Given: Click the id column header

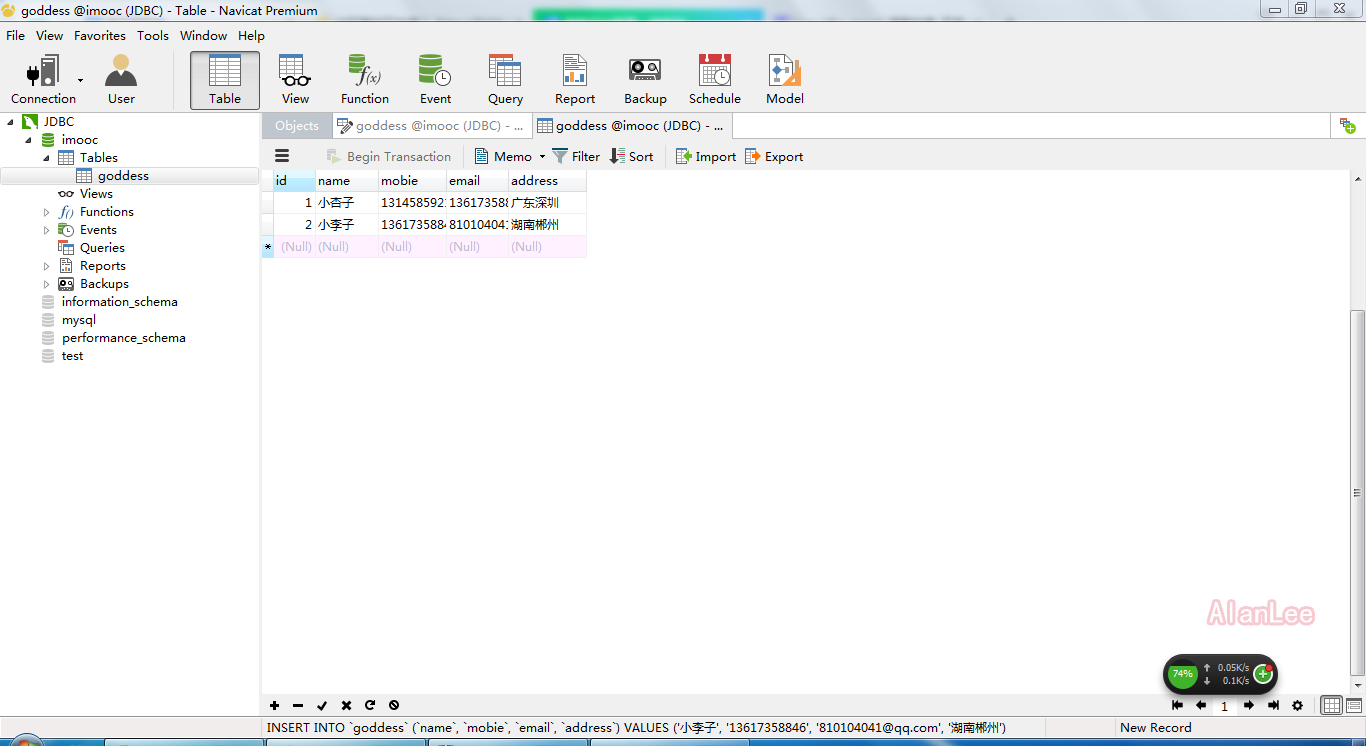Looking at the screenshot, I should (x=294, y=181).
